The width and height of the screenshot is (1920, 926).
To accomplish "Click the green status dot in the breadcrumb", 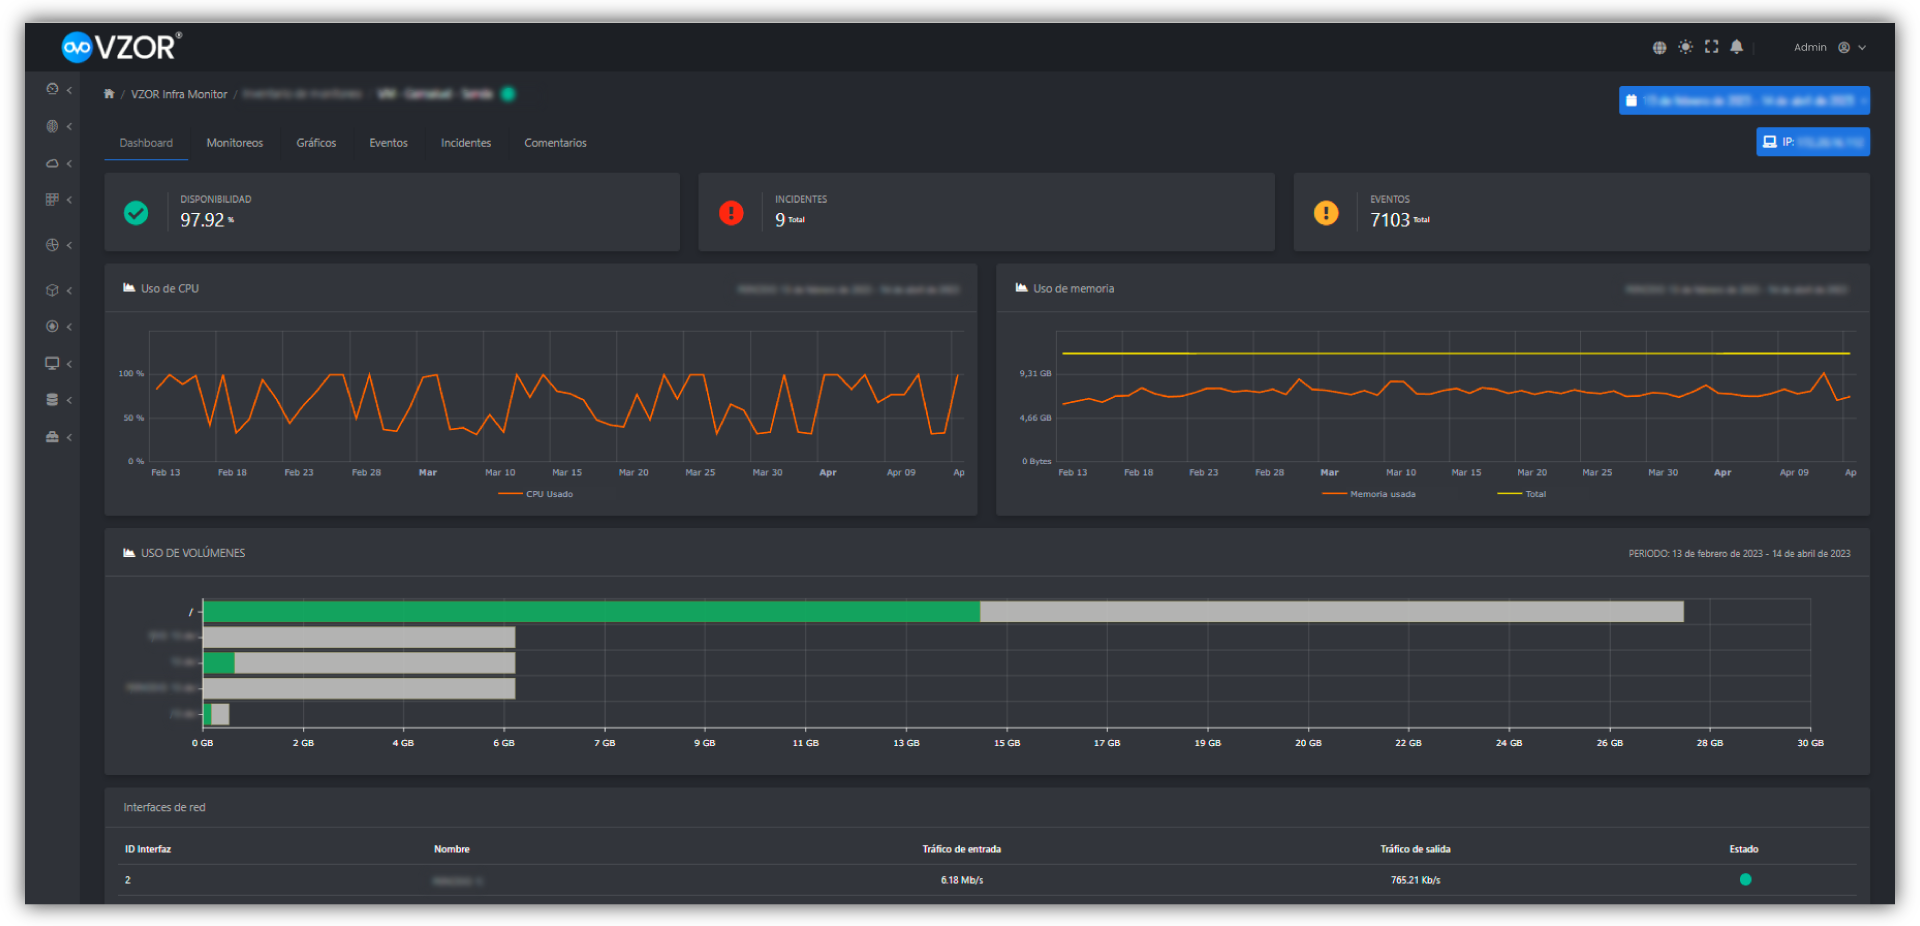I will click(x=508, y=93).
